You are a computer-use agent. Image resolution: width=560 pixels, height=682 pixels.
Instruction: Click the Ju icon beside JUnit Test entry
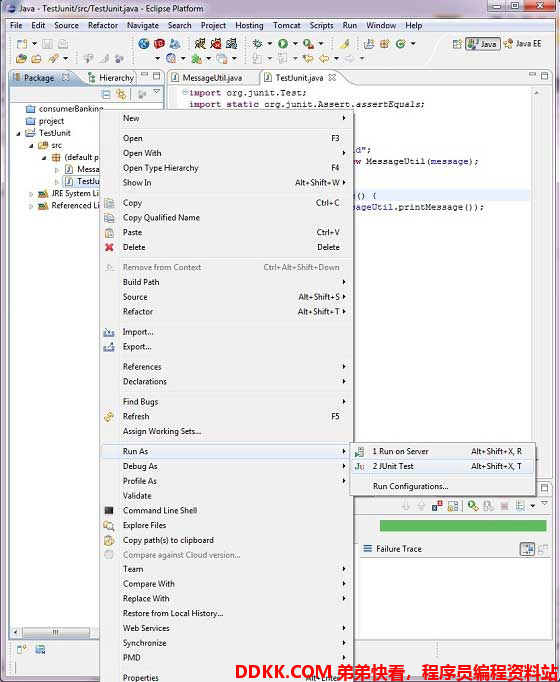360,466
